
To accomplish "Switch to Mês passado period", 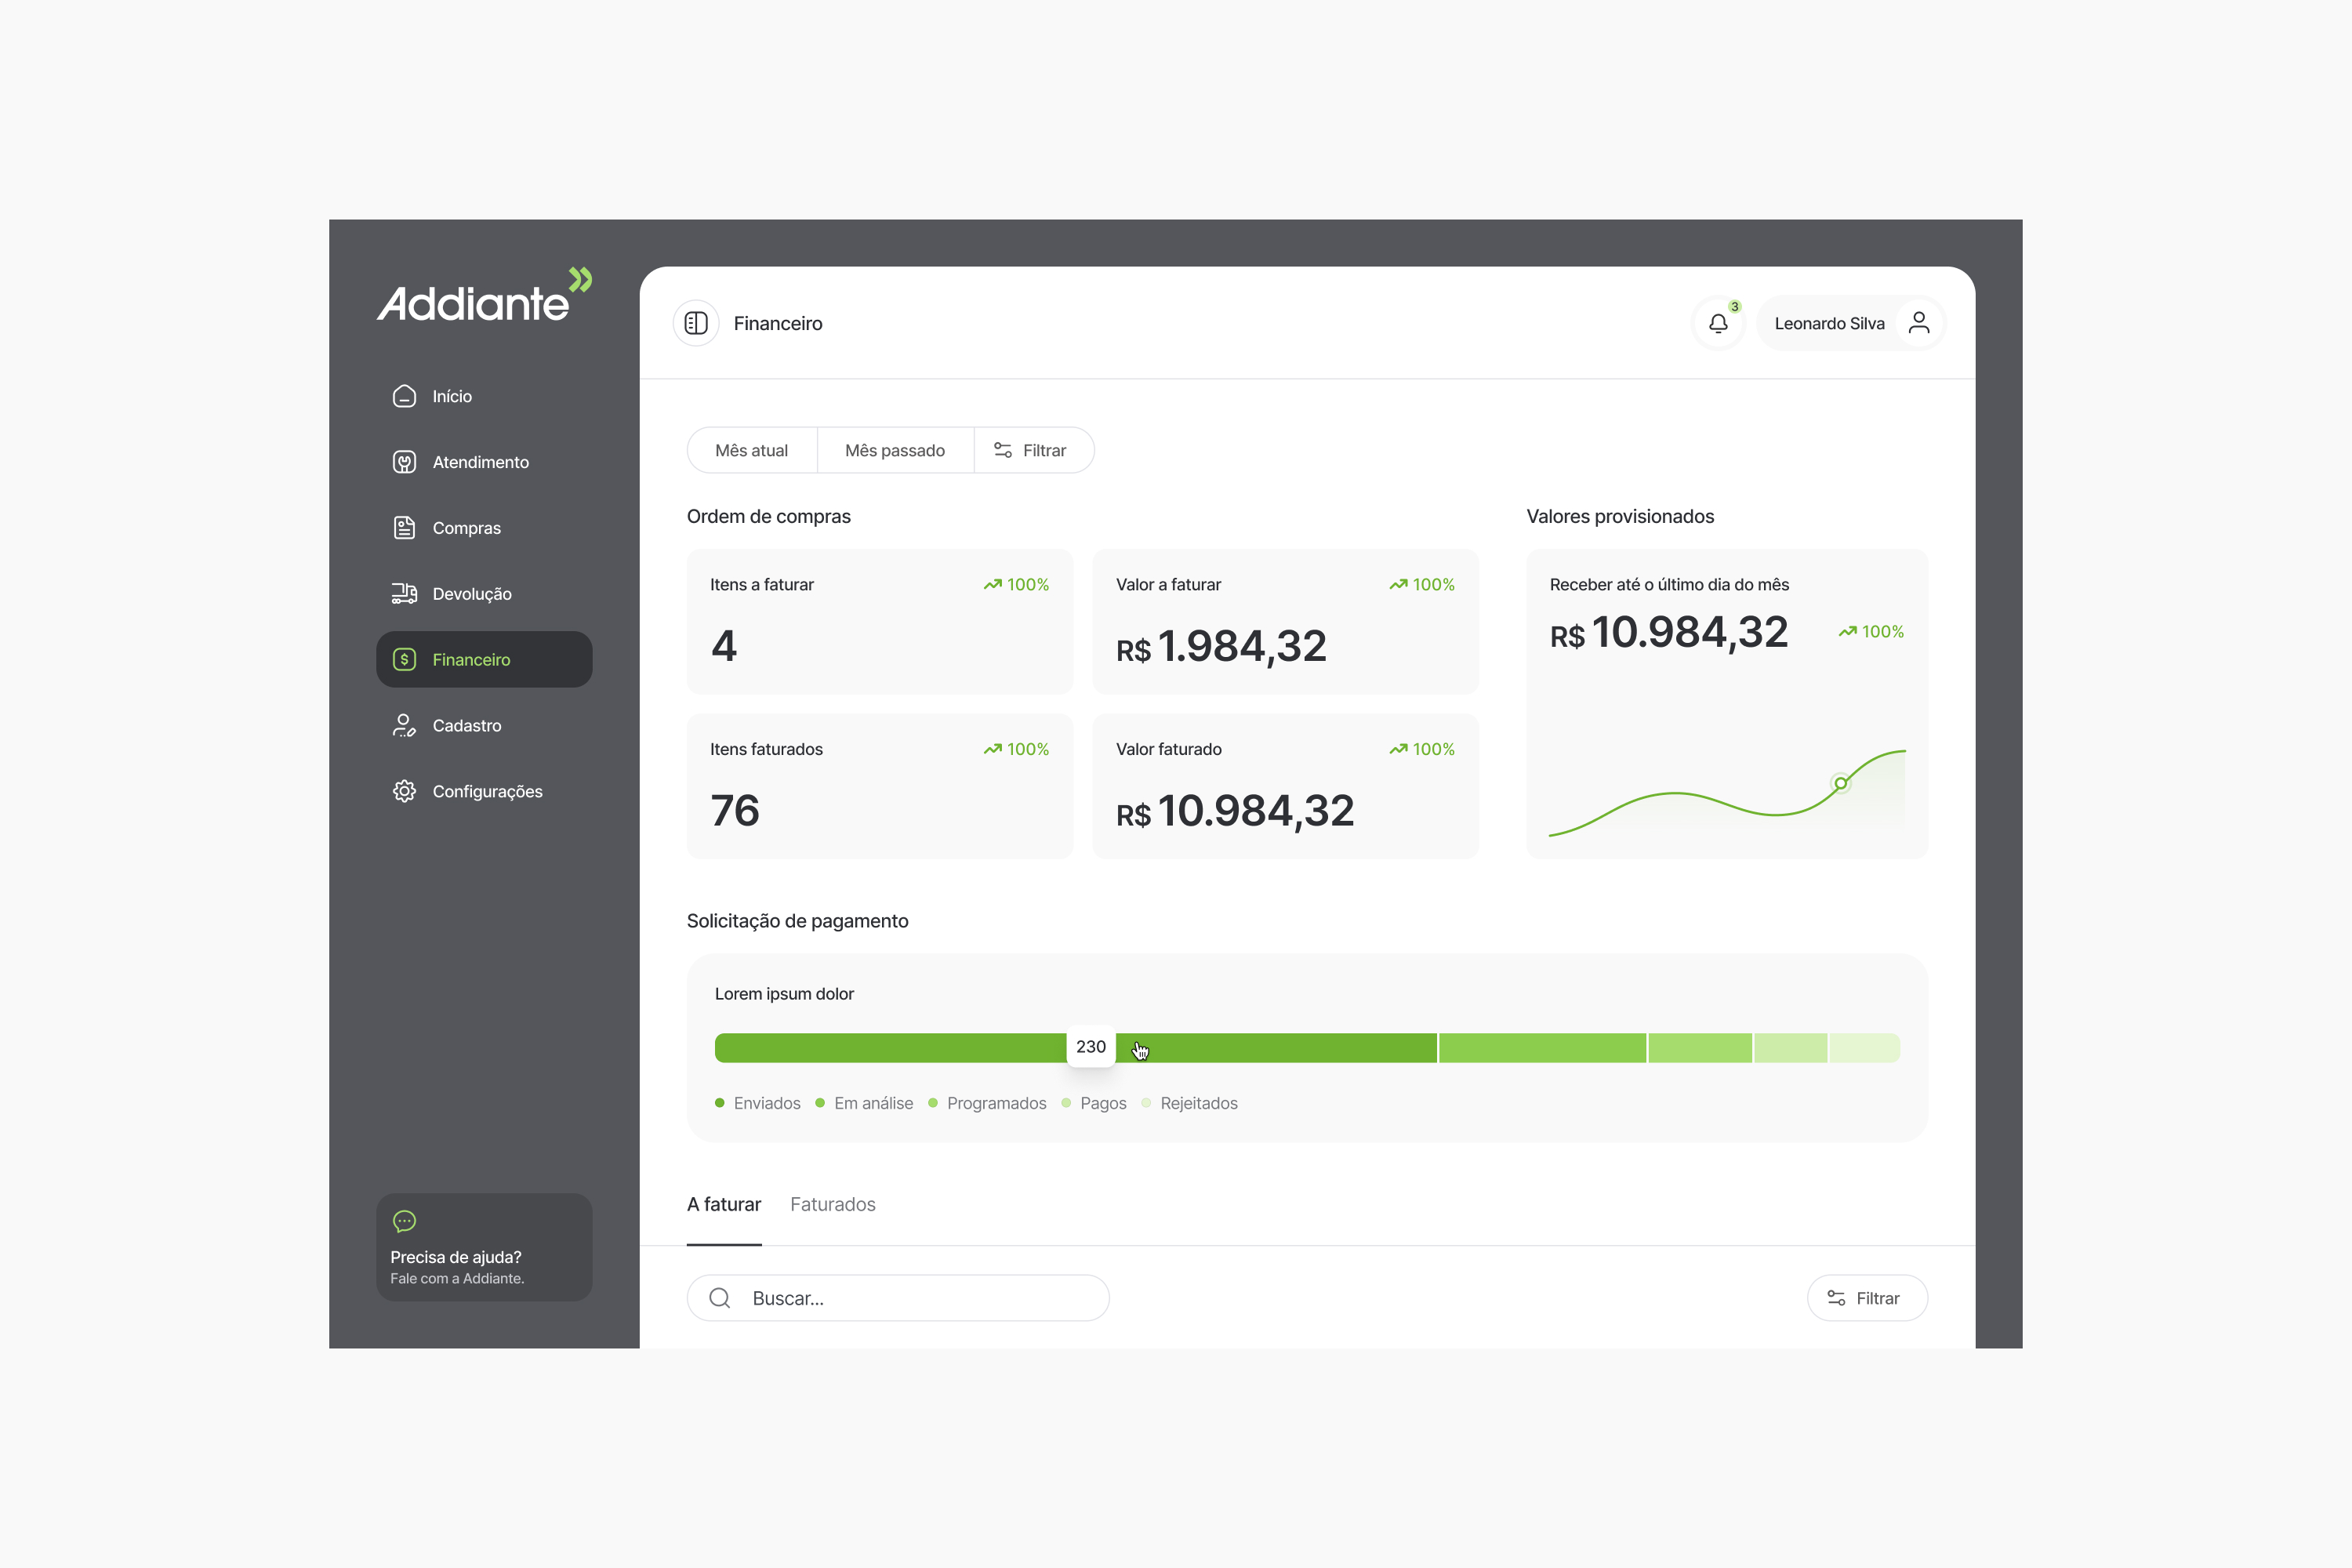I will (894, 450).
